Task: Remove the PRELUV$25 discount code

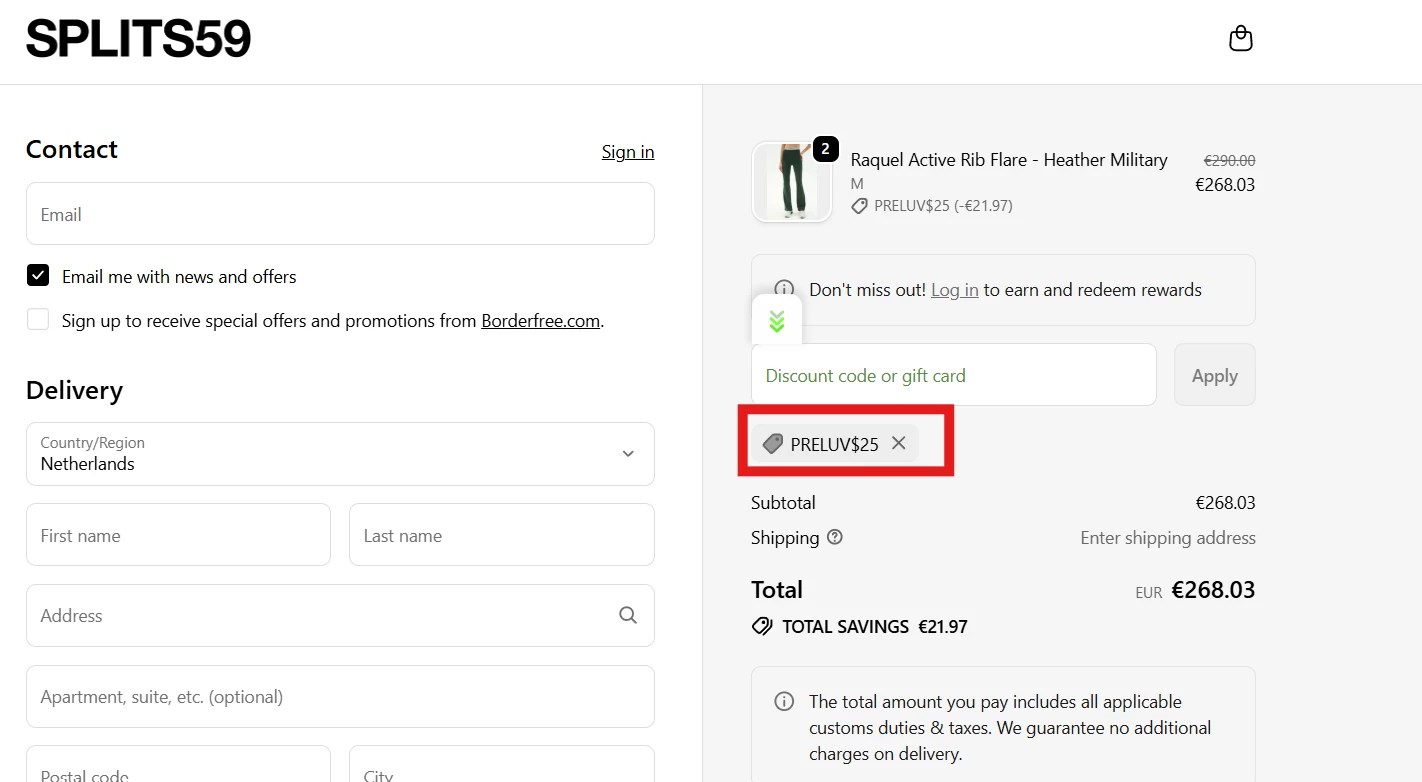Action: click(898, 443)
